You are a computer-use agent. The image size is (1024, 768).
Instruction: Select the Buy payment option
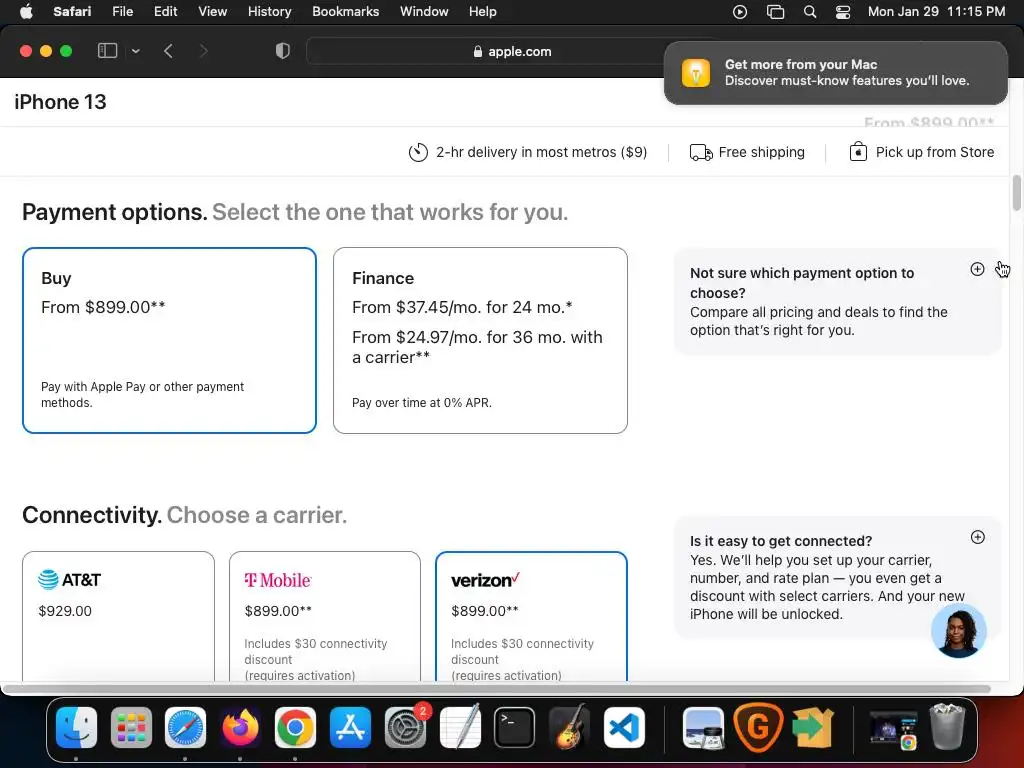point(169,340)
